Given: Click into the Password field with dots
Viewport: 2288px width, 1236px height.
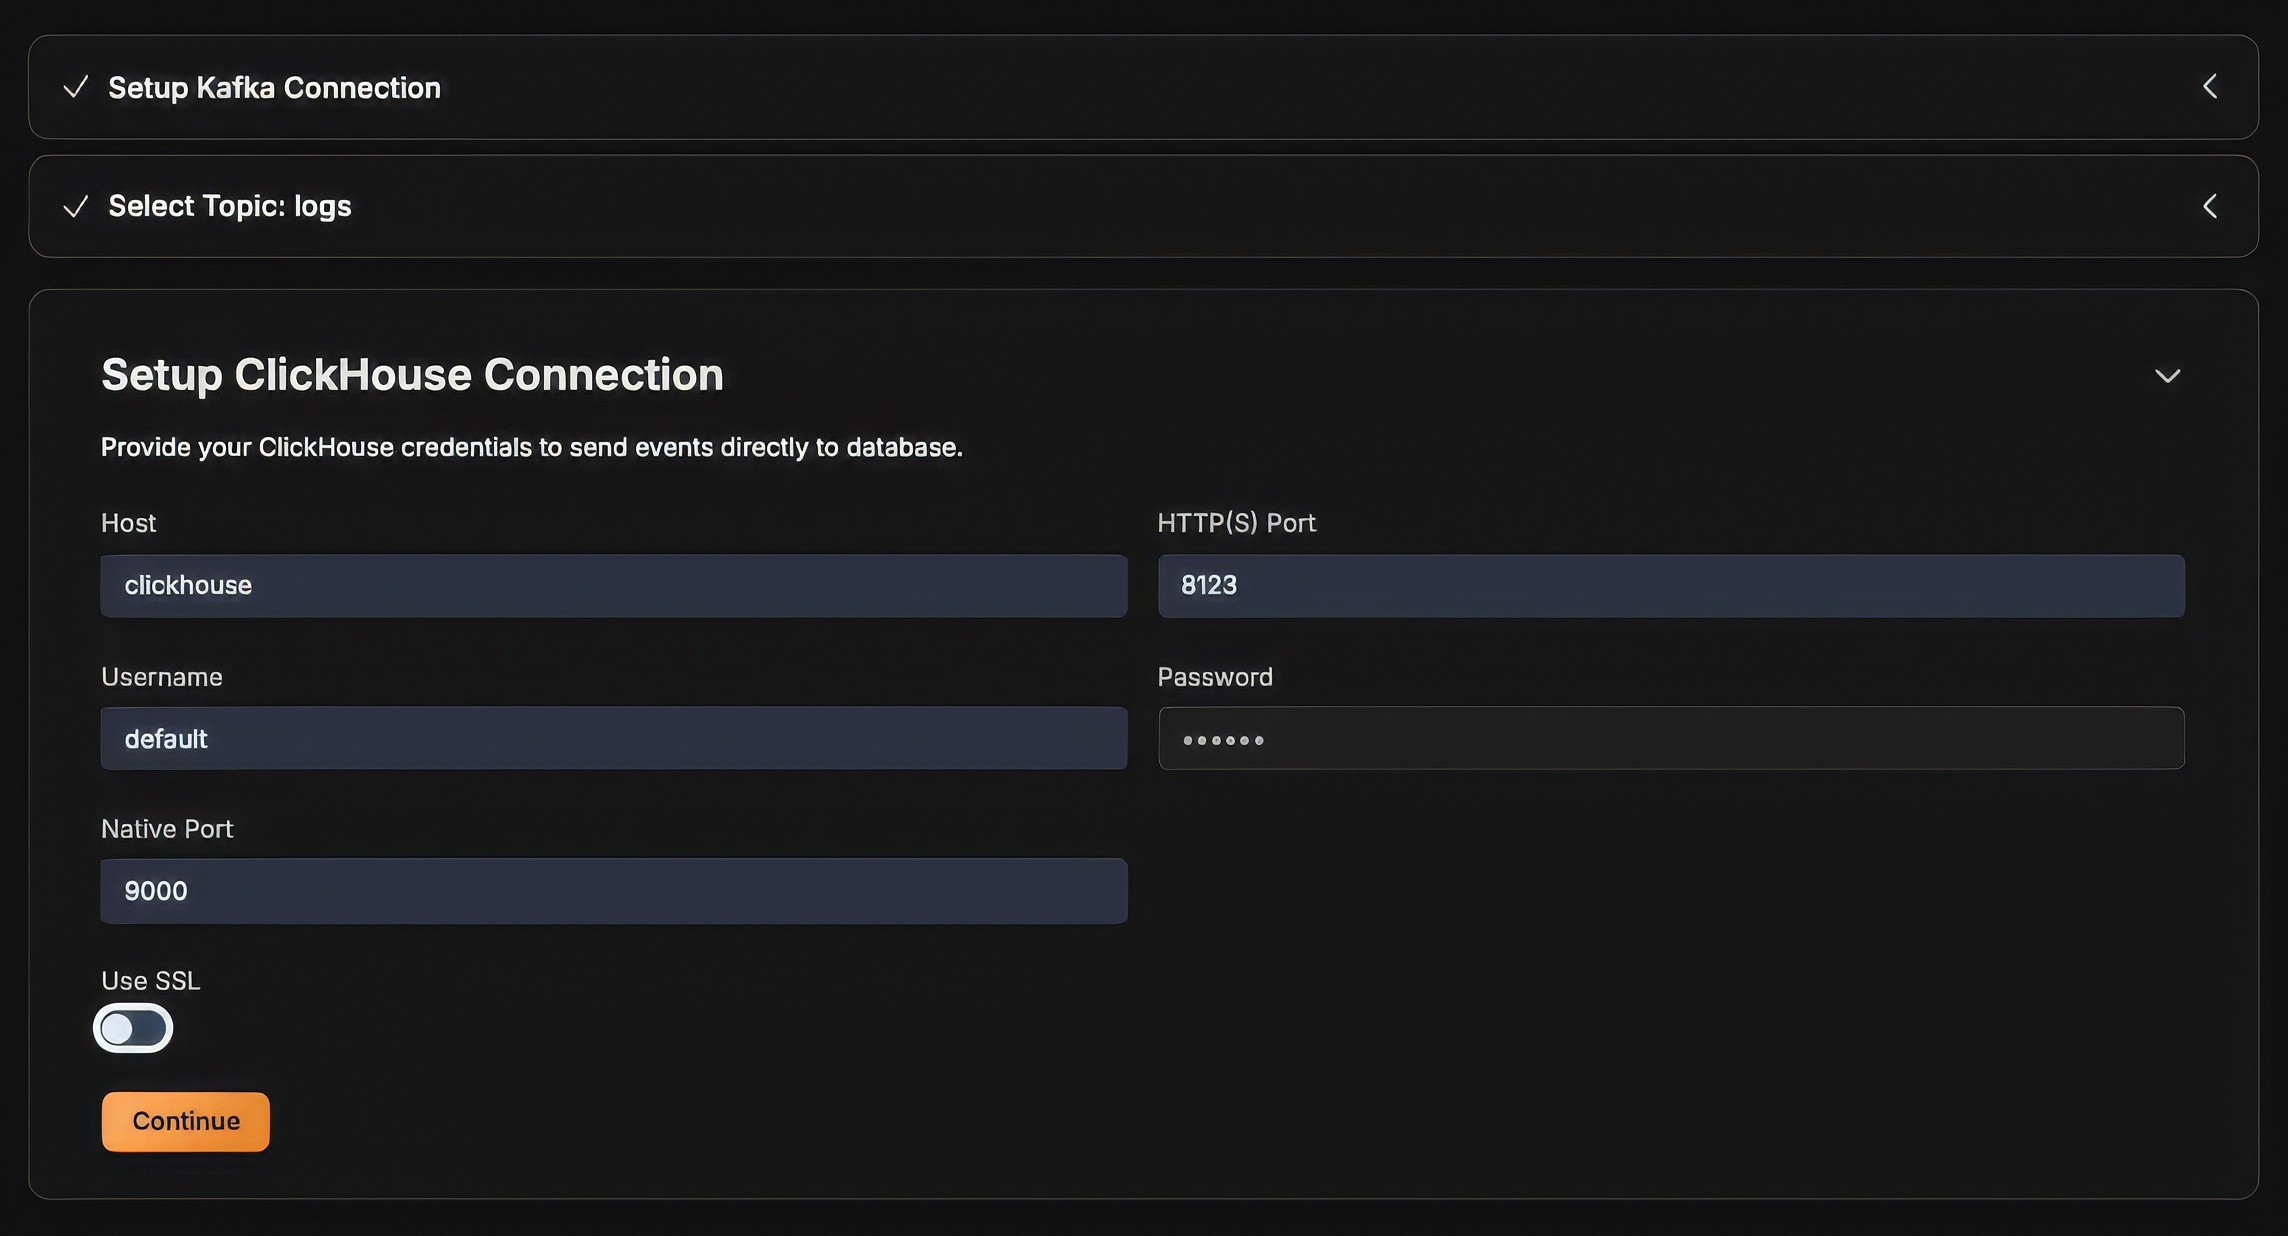Looking at the screenshot, I should [1670, 739].
